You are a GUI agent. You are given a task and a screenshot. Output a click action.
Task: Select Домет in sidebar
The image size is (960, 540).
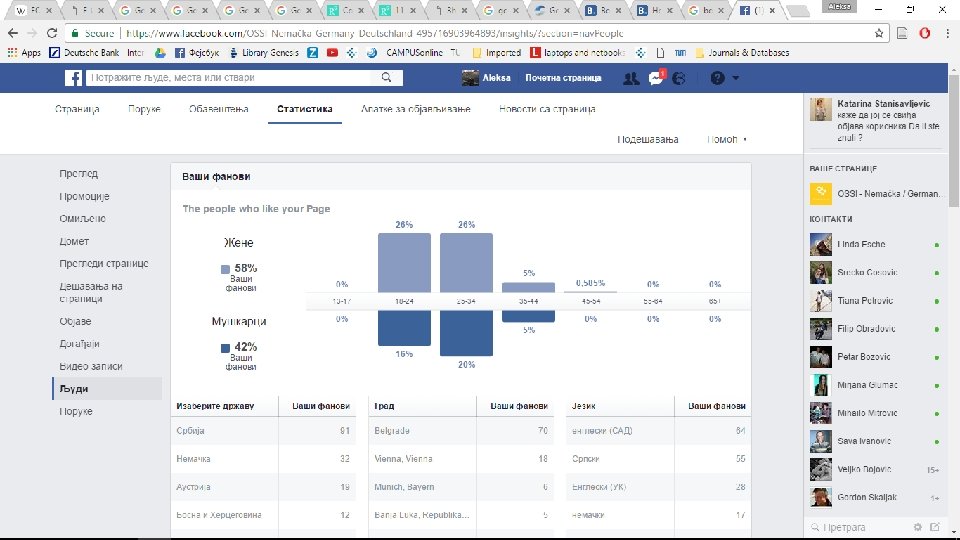[74, 241]
